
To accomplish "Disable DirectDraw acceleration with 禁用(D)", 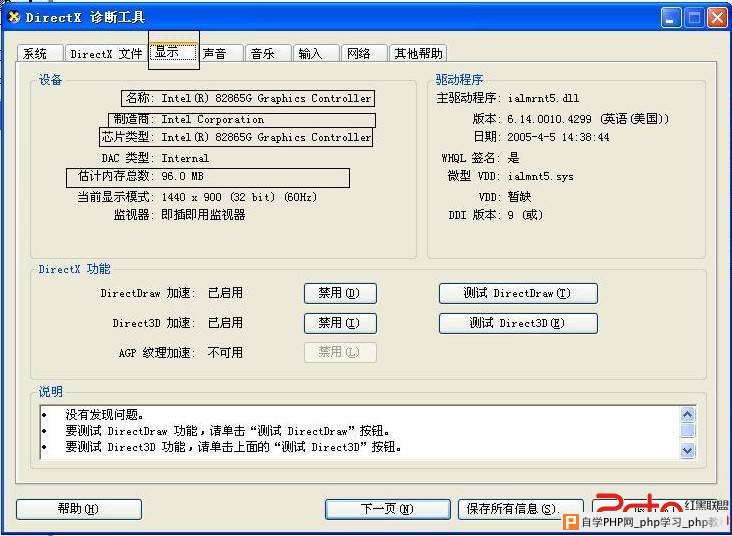I will tap(340, 293).
